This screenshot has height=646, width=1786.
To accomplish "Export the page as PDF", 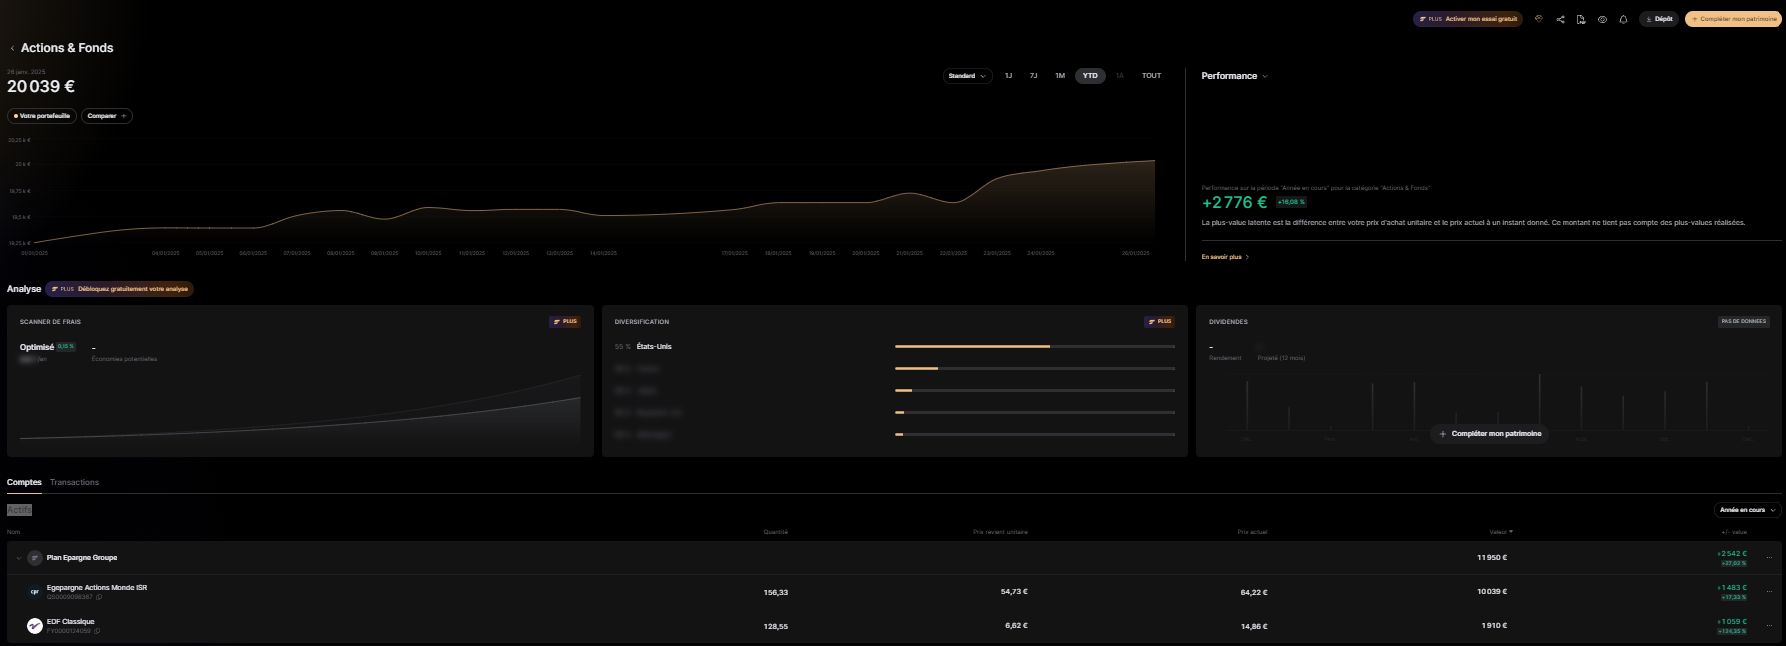I will click(1581, 19).
